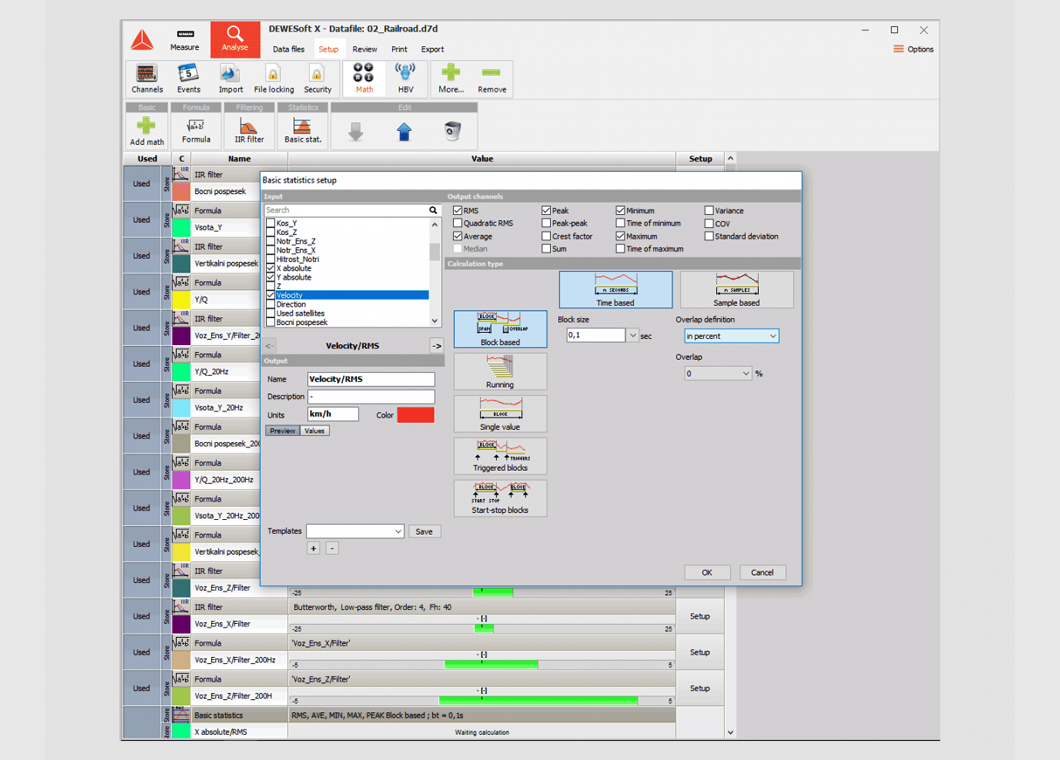Open Options menu
Screen dimensions: 1060x760
coord(913,49)
